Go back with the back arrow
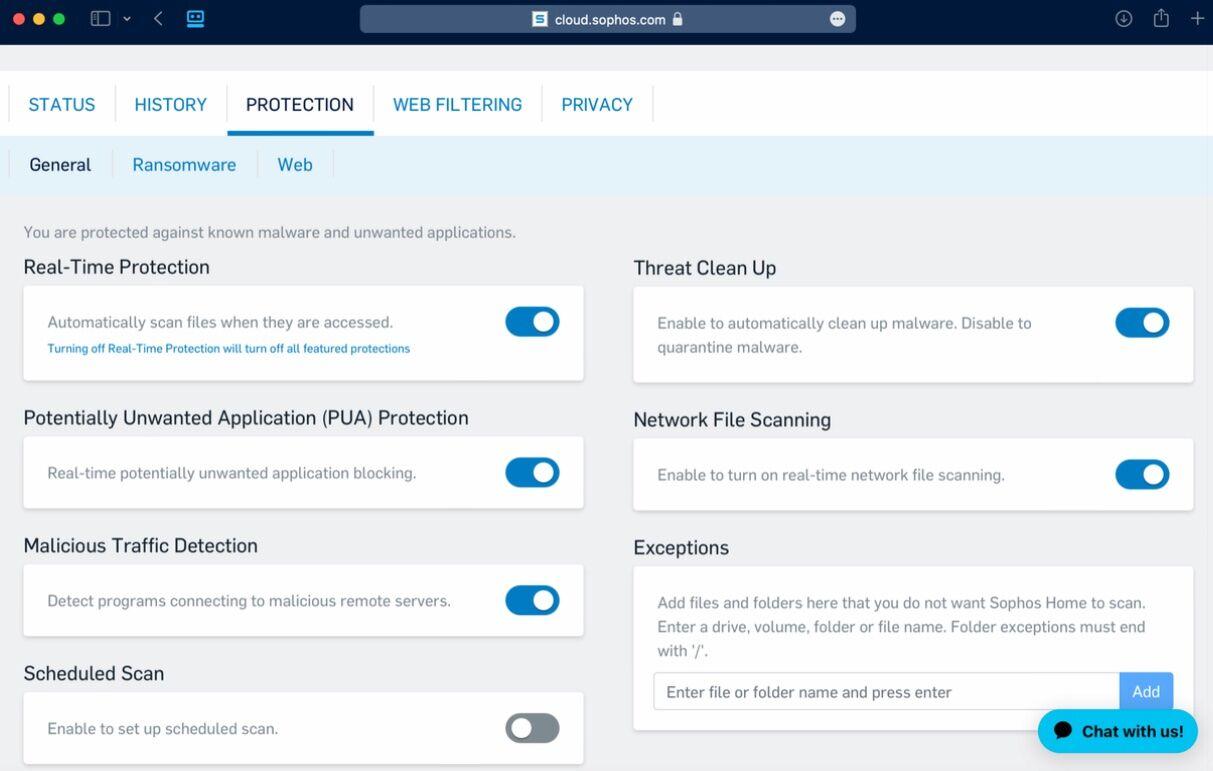The image size is (1213, 771). coord(158,19)
